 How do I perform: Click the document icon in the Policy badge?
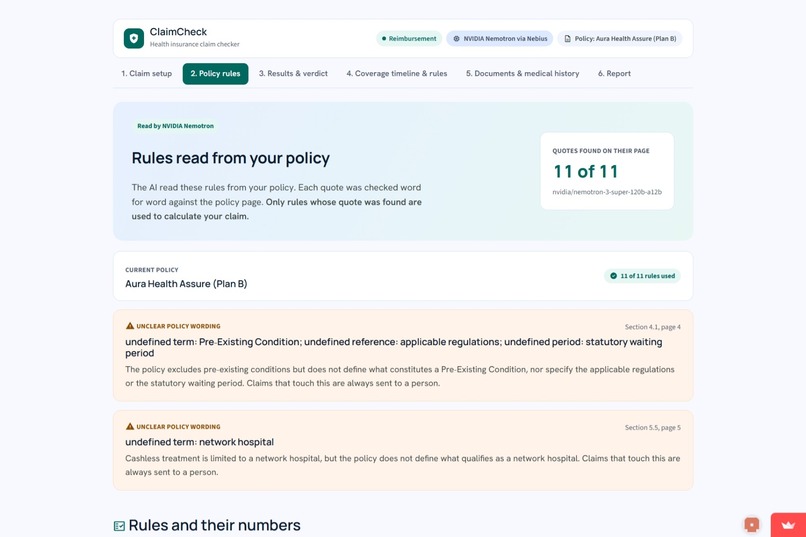[x=567, y=39]
